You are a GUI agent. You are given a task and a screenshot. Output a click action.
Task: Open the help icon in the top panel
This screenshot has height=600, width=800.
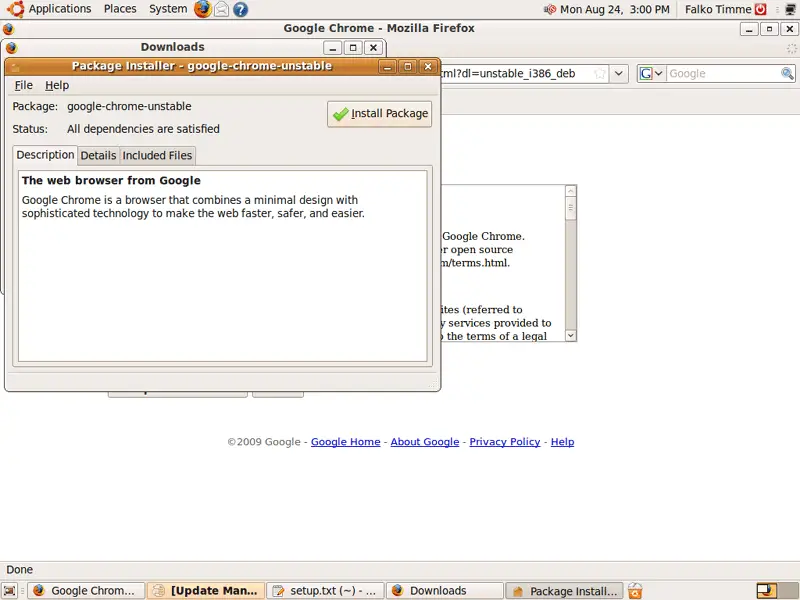click(240, 9)
